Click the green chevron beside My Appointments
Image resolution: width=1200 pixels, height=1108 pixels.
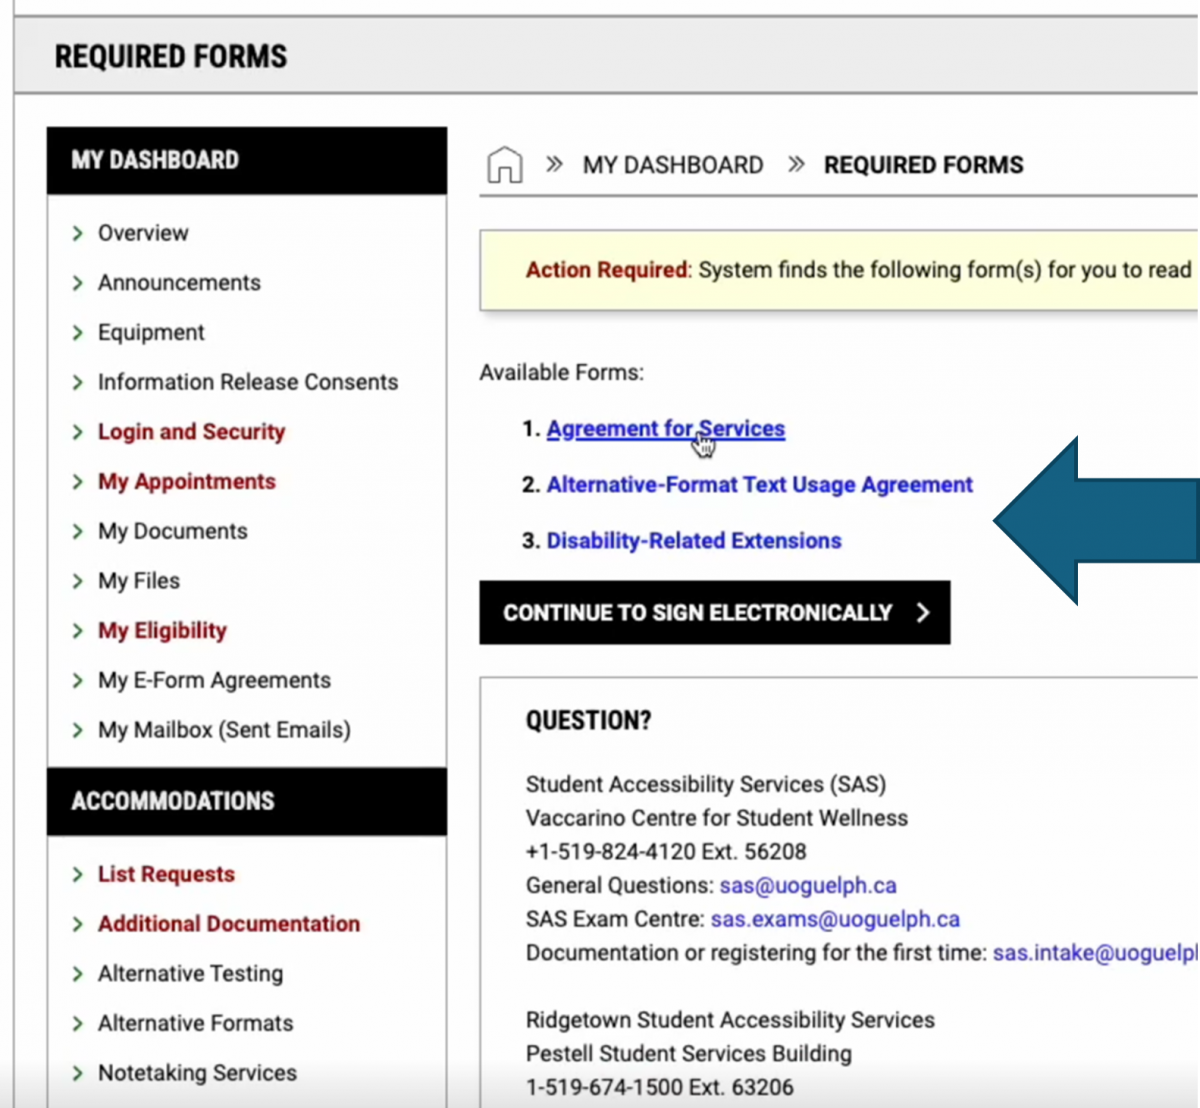(79, 482)
